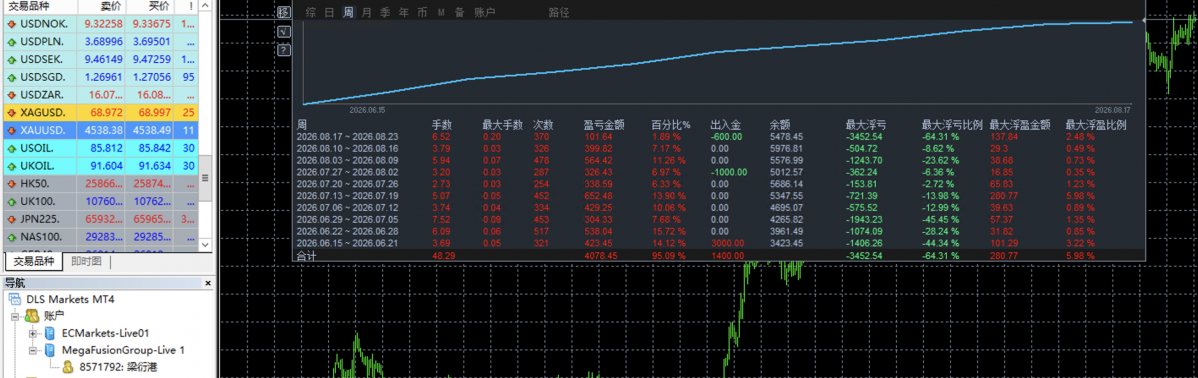Close the 导航 navigator panel
Image resolution: width=1198 pixels, height=378 pixels.
[x=208, y=283]
